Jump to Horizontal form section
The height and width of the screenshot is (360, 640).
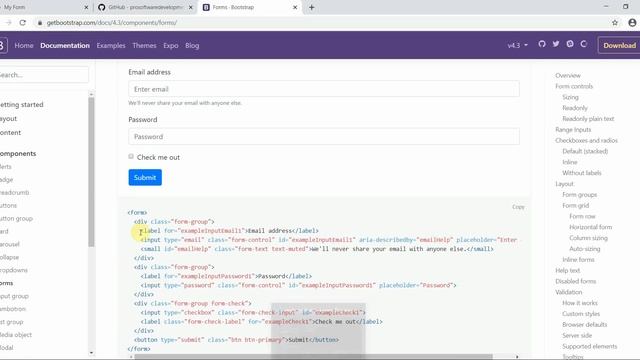coord(591,227)
